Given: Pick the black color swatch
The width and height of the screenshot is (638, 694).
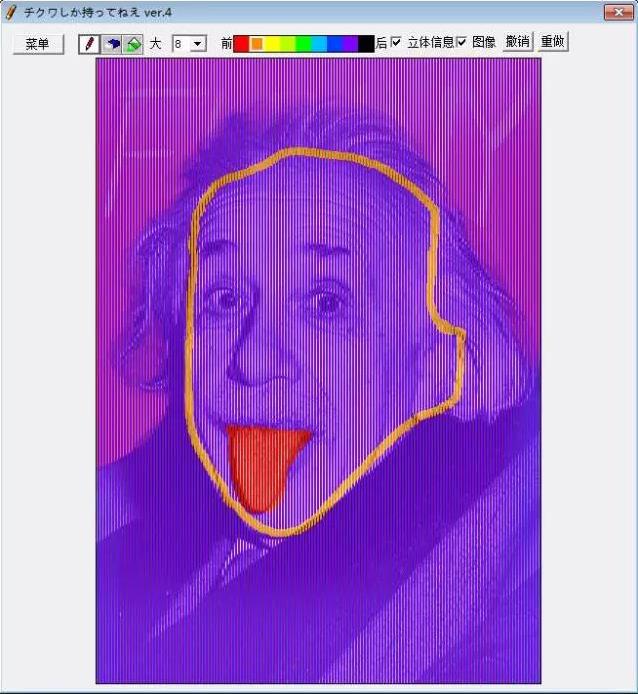Looking at the screenshot, I should [366, 44].
